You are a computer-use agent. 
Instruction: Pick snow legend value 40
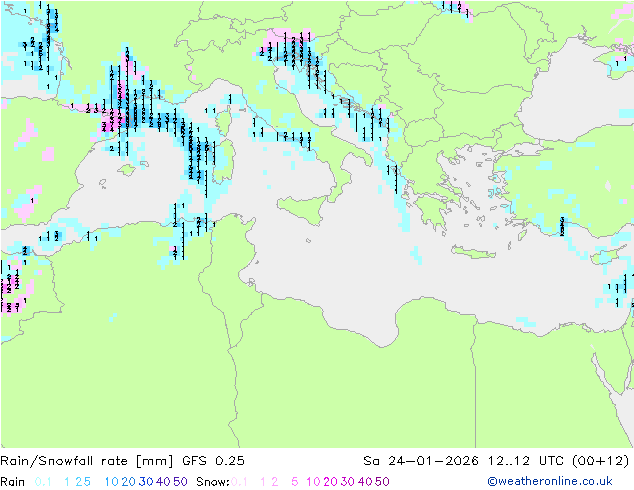[365, 482]
